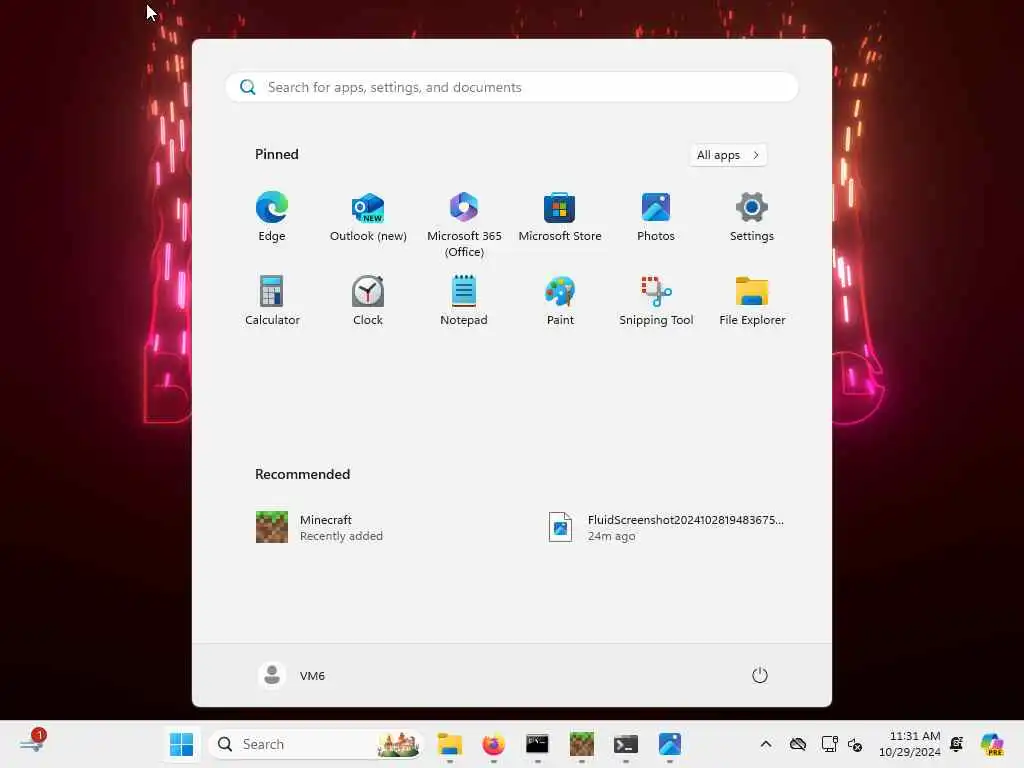This screenshot has height=768, width=1024.
Task: Open Settings from pinned apps
Action: (752, 217)
